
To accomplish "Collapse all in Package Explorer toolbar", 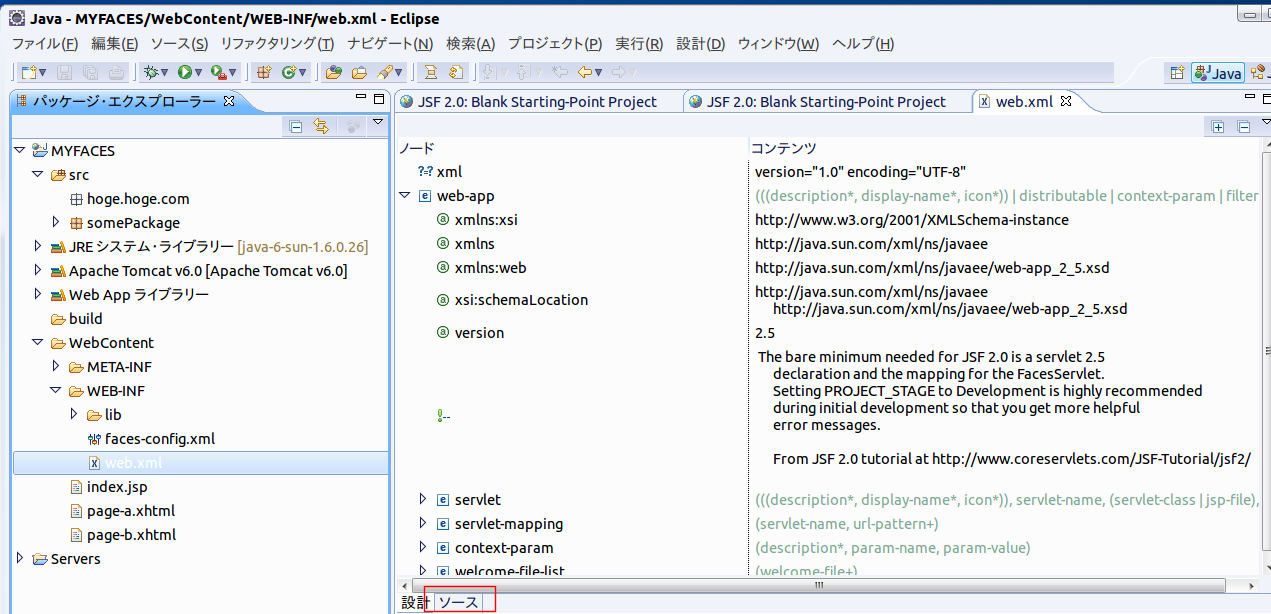I will (x=296, y=126).
